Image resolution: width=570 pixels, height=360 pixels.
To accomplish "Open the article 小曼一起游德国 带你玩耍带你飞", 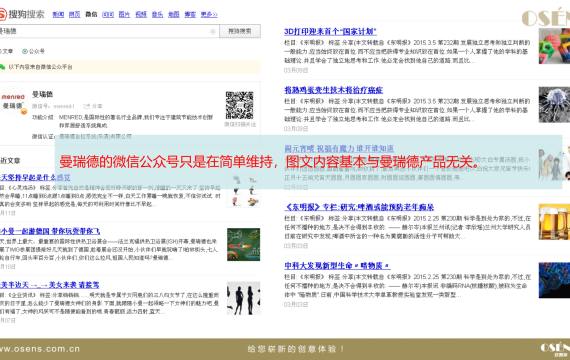I will [50, 231].
